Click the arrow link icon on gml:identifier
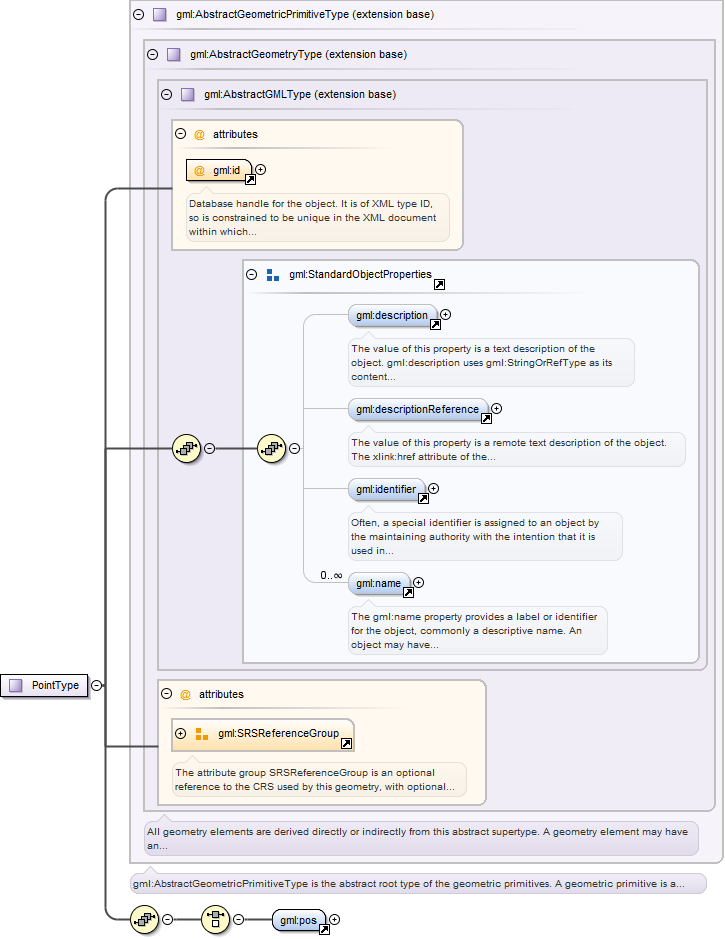Screen dimensions: 725x939 tap(423, 499)
